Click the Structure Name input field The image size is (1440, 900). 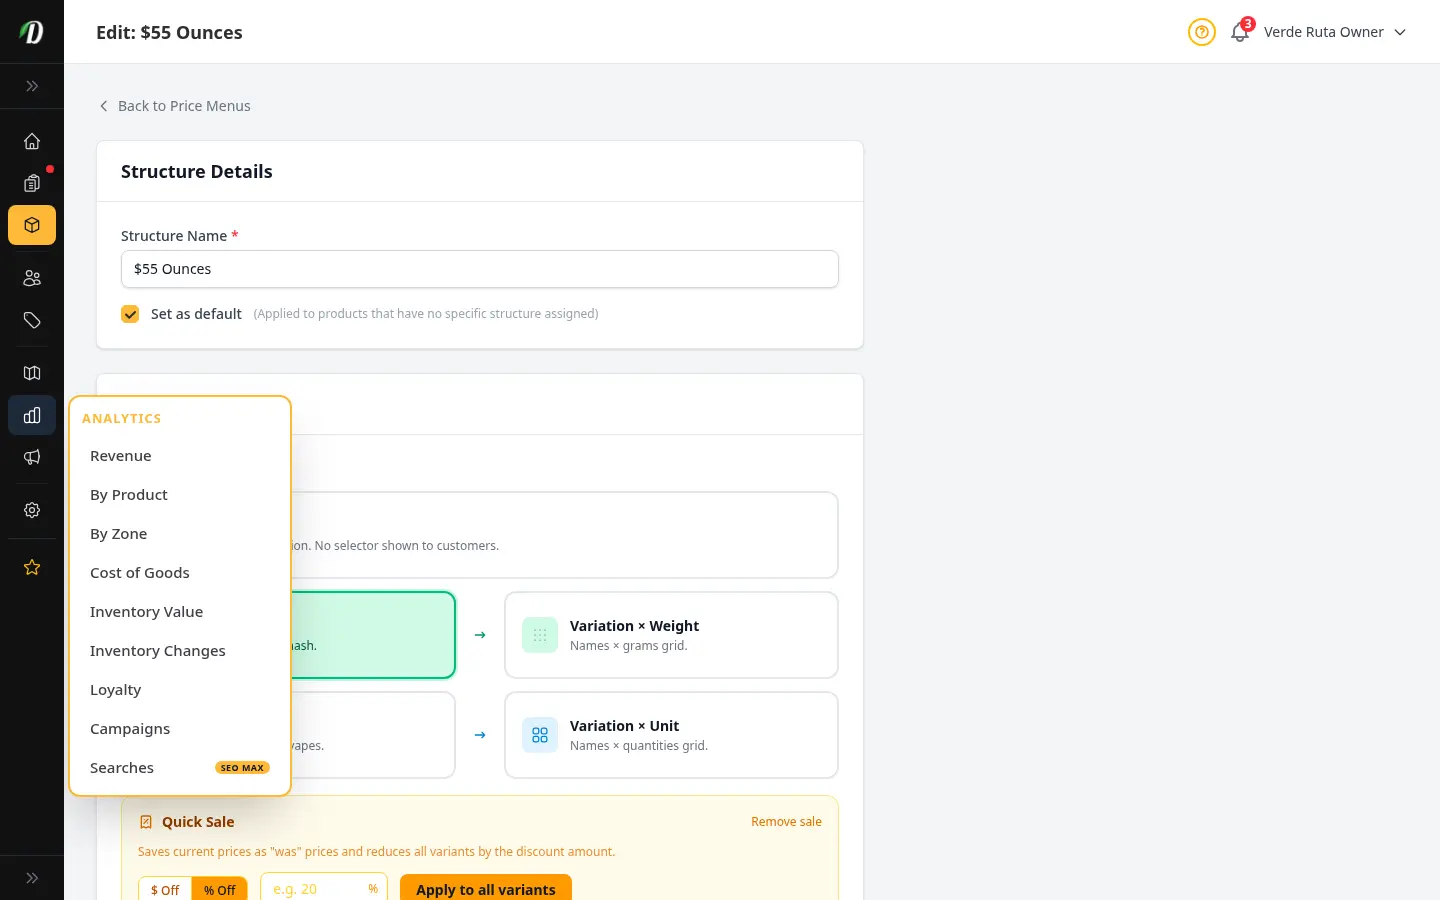click(x=480, y=269)
